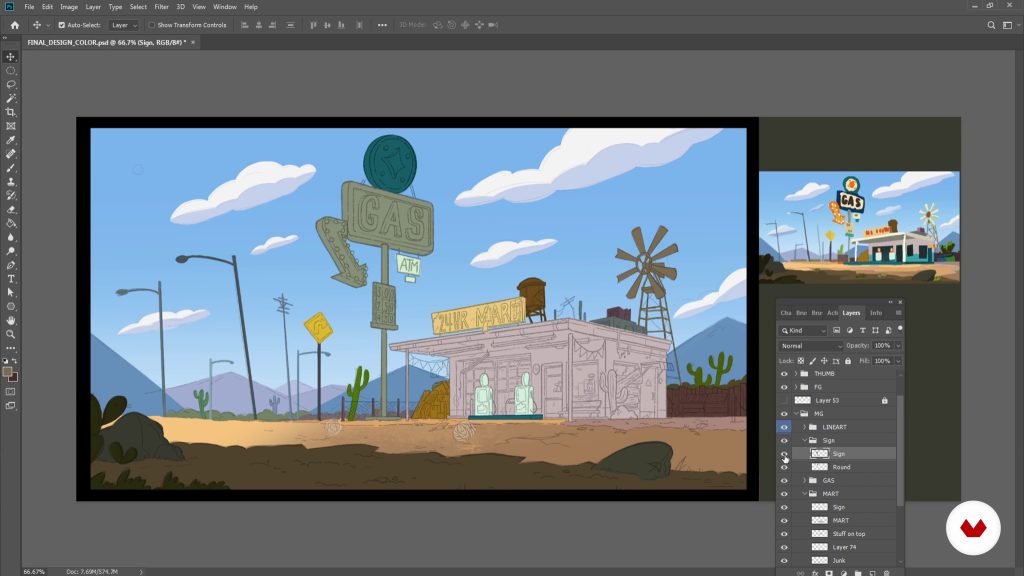Select the Round layer in Layers panel

(841, 467)
